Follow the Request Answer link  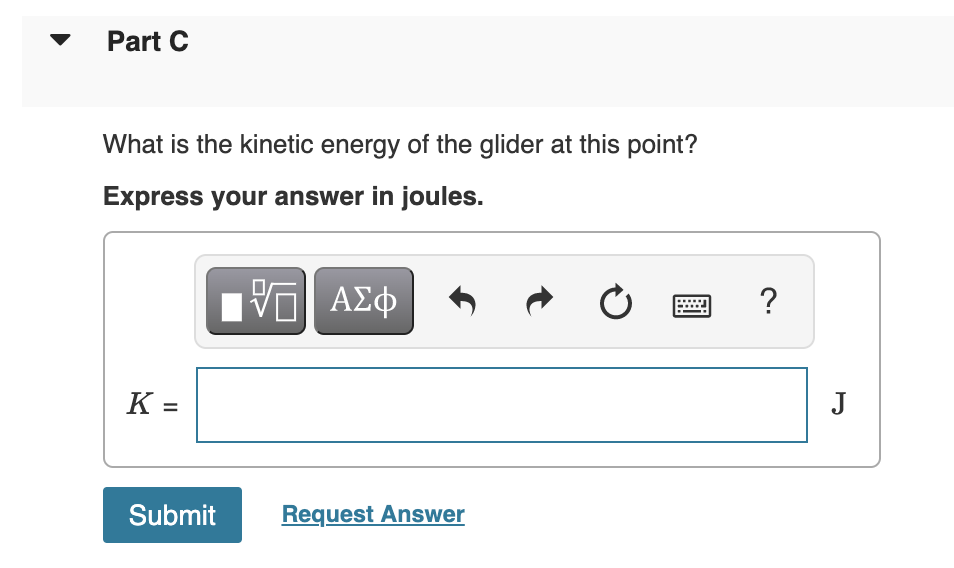(x=373, y=514)
